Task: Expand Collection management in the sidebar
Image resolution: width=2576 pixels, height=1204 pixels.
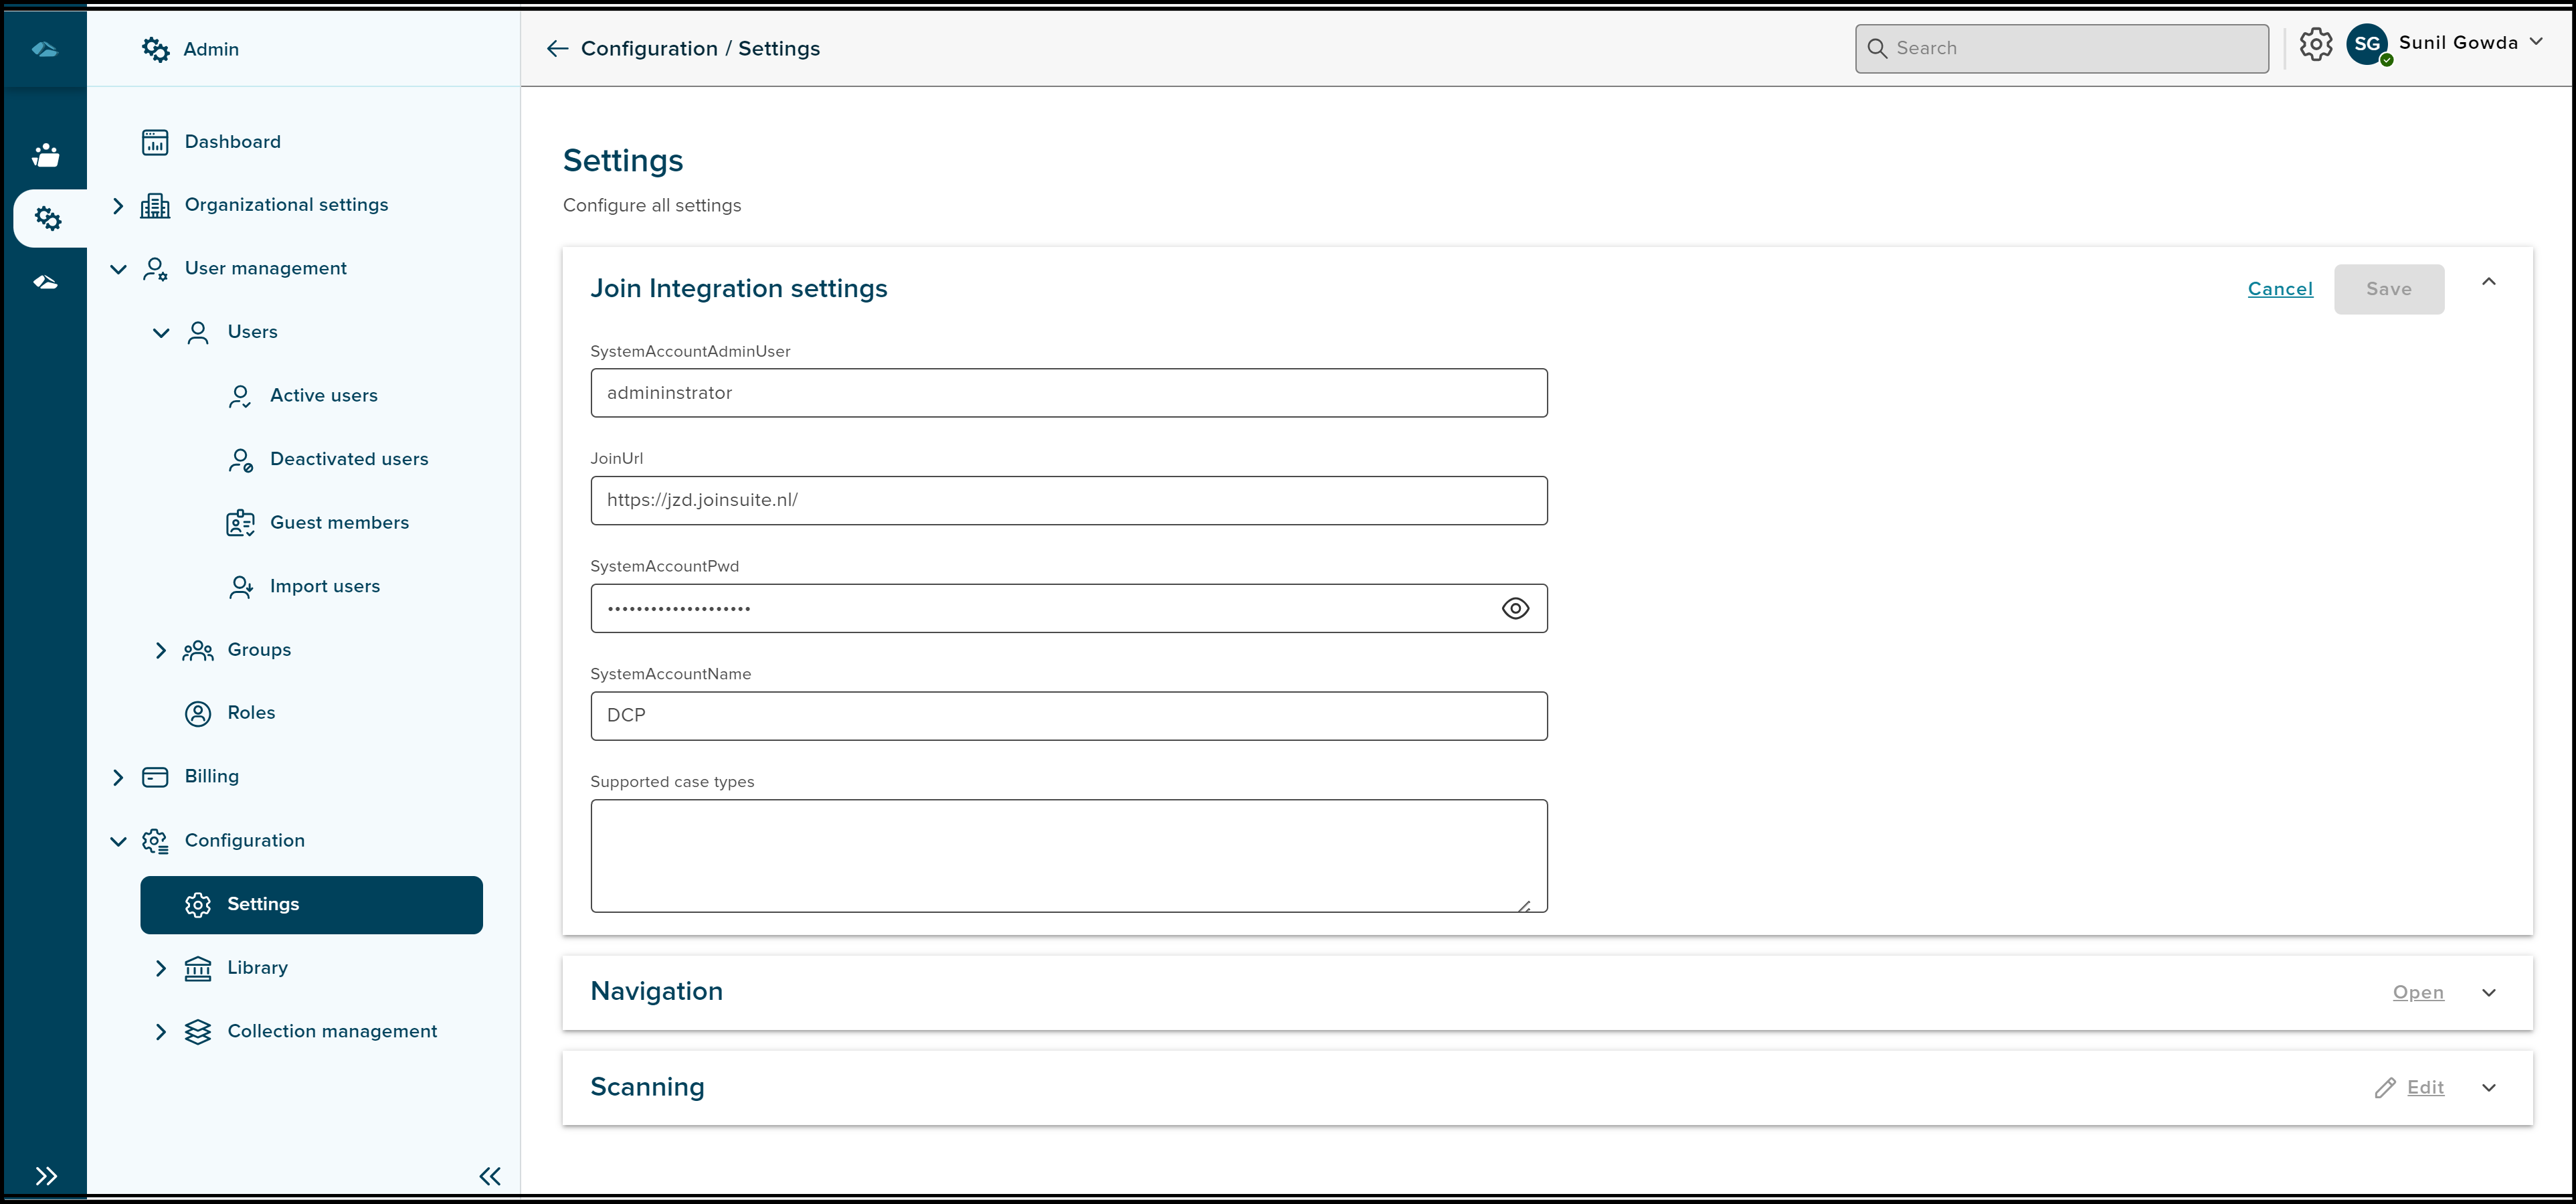Action: pyautogui.click(x=161, y=1031)
